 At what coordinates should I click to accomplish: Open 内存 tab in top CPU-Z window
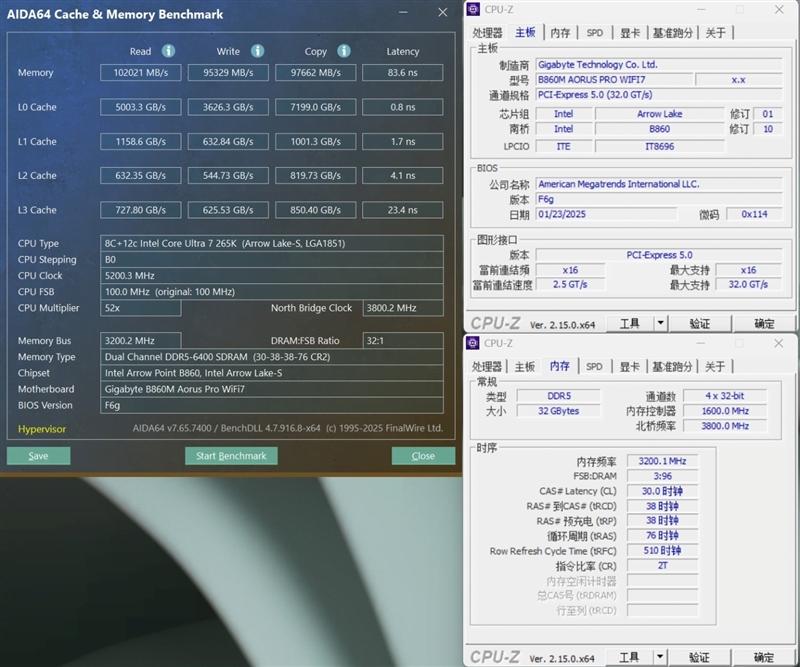[x=560, y=33]
